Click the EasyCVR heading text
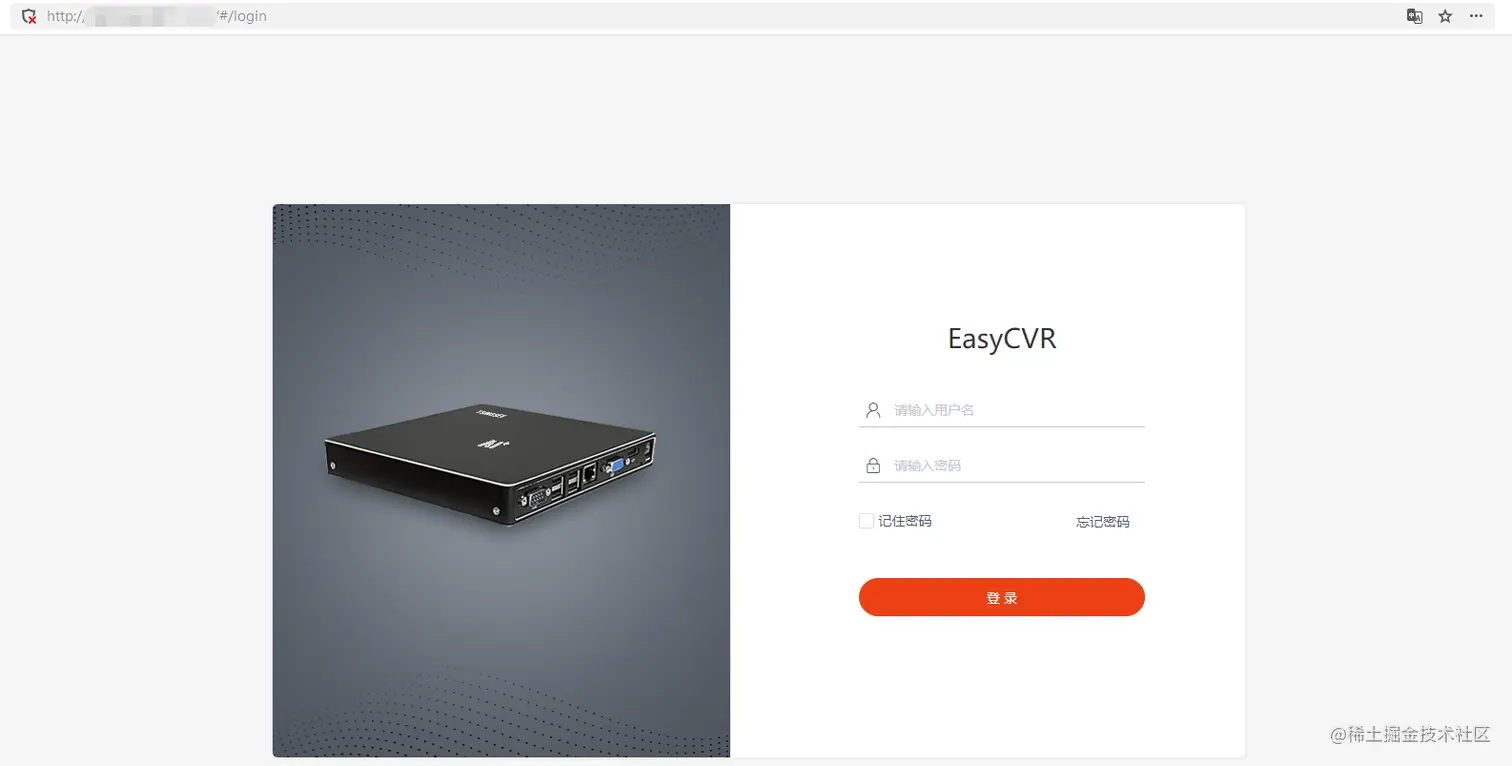1512x766 pixels. [1002, 339]
